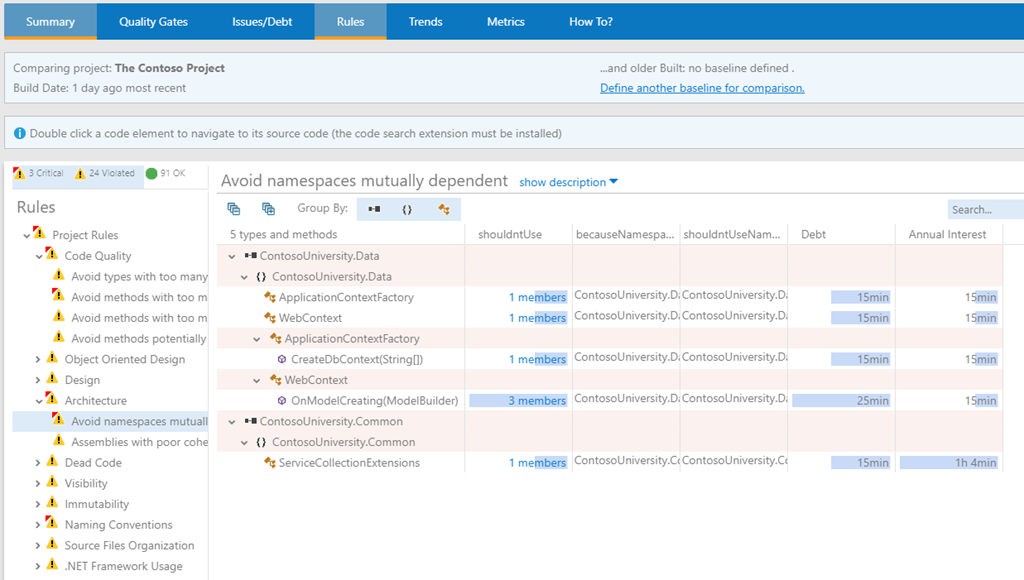The image size is (1024, 580).
Task: Group results by namespace braces icon
Action: [407, 209]
